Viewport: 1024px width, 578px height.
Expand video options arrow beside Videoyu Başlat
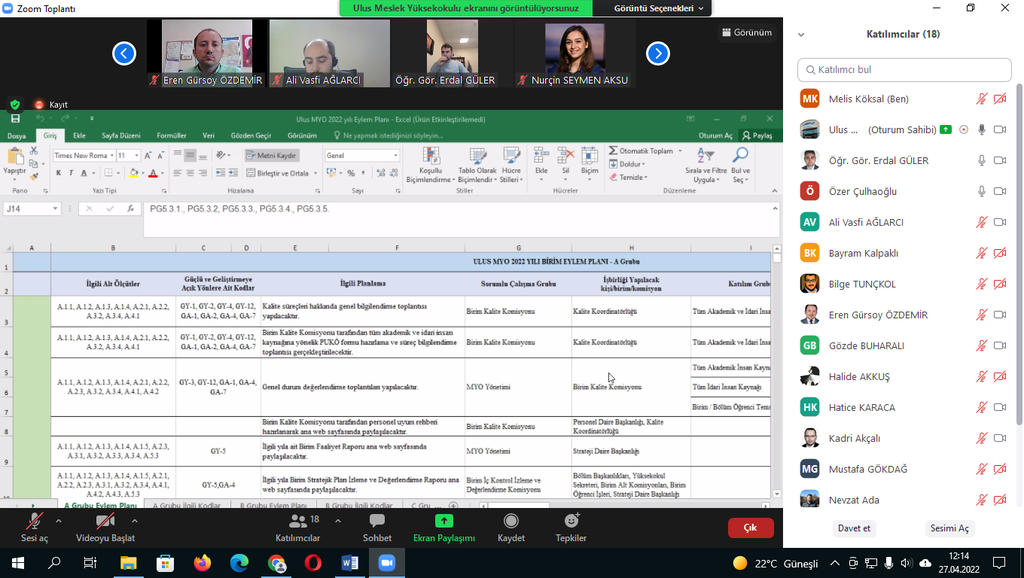[x=134, y=519]
